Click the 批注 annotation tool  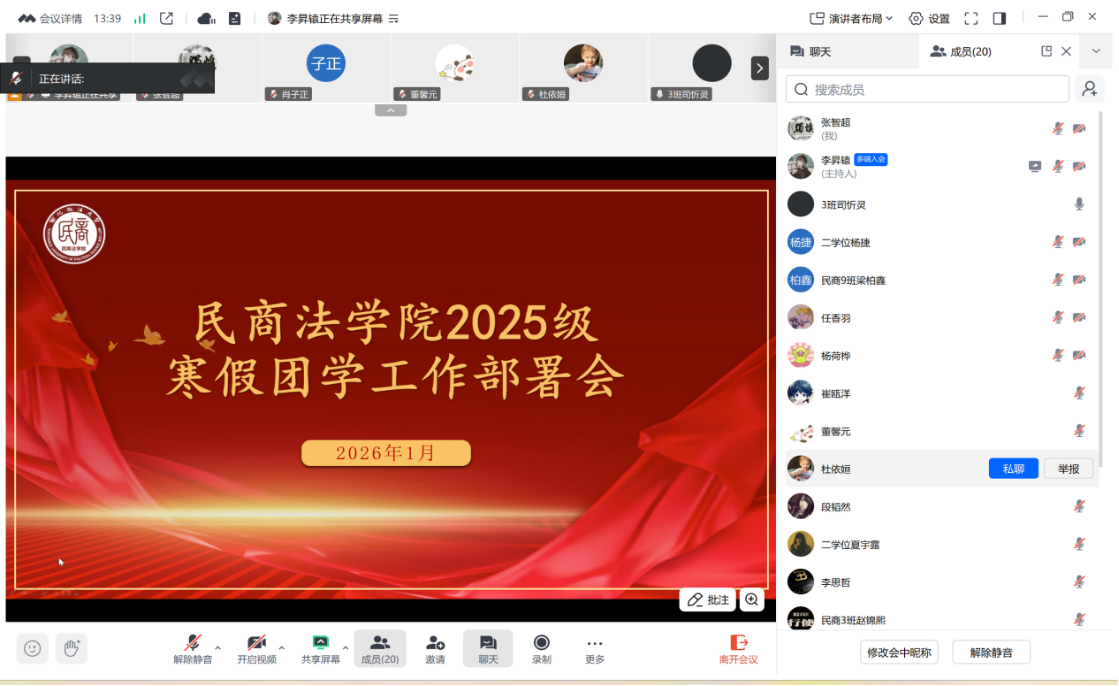point(708,600)
